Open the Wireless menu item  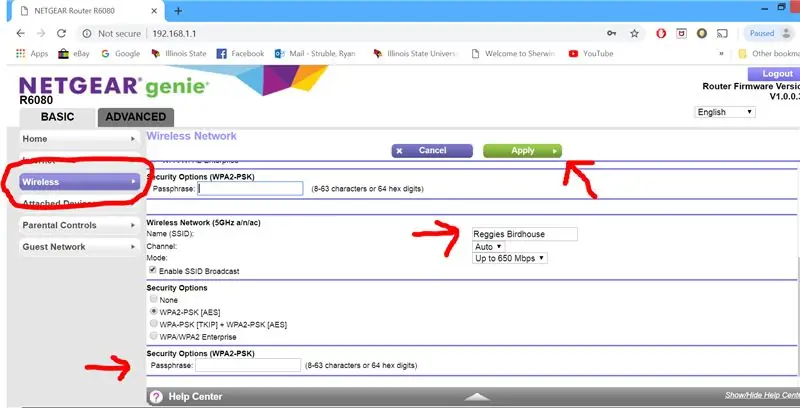coord(80,182)
